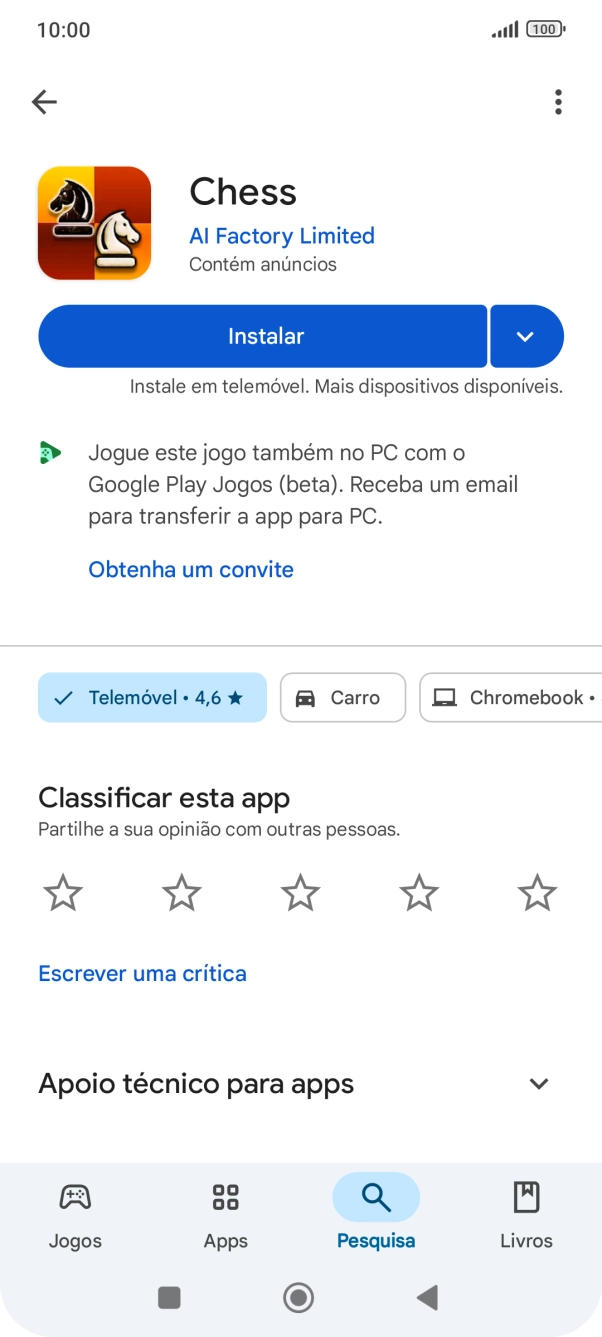Switch to the Livros tab

coord(526,1212)
